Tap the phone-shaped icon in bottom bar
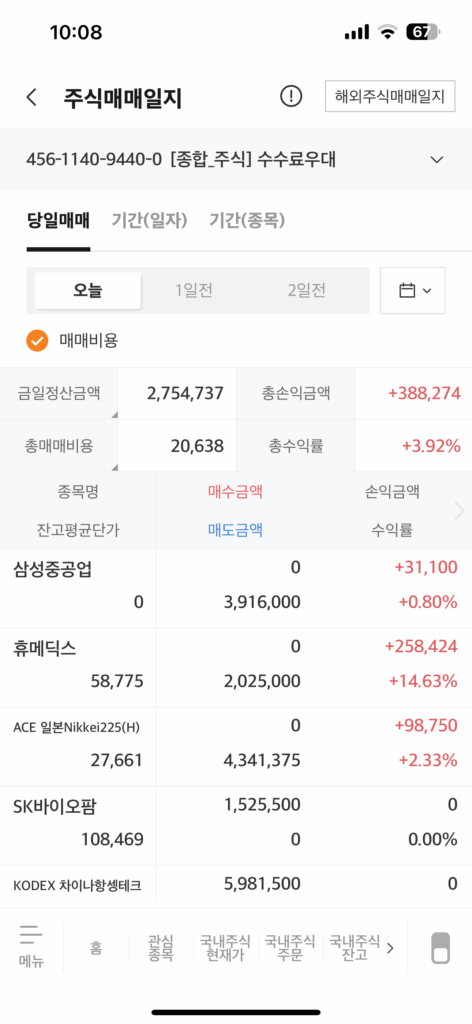The image size is (472, 1024). [x=441, y=948]
